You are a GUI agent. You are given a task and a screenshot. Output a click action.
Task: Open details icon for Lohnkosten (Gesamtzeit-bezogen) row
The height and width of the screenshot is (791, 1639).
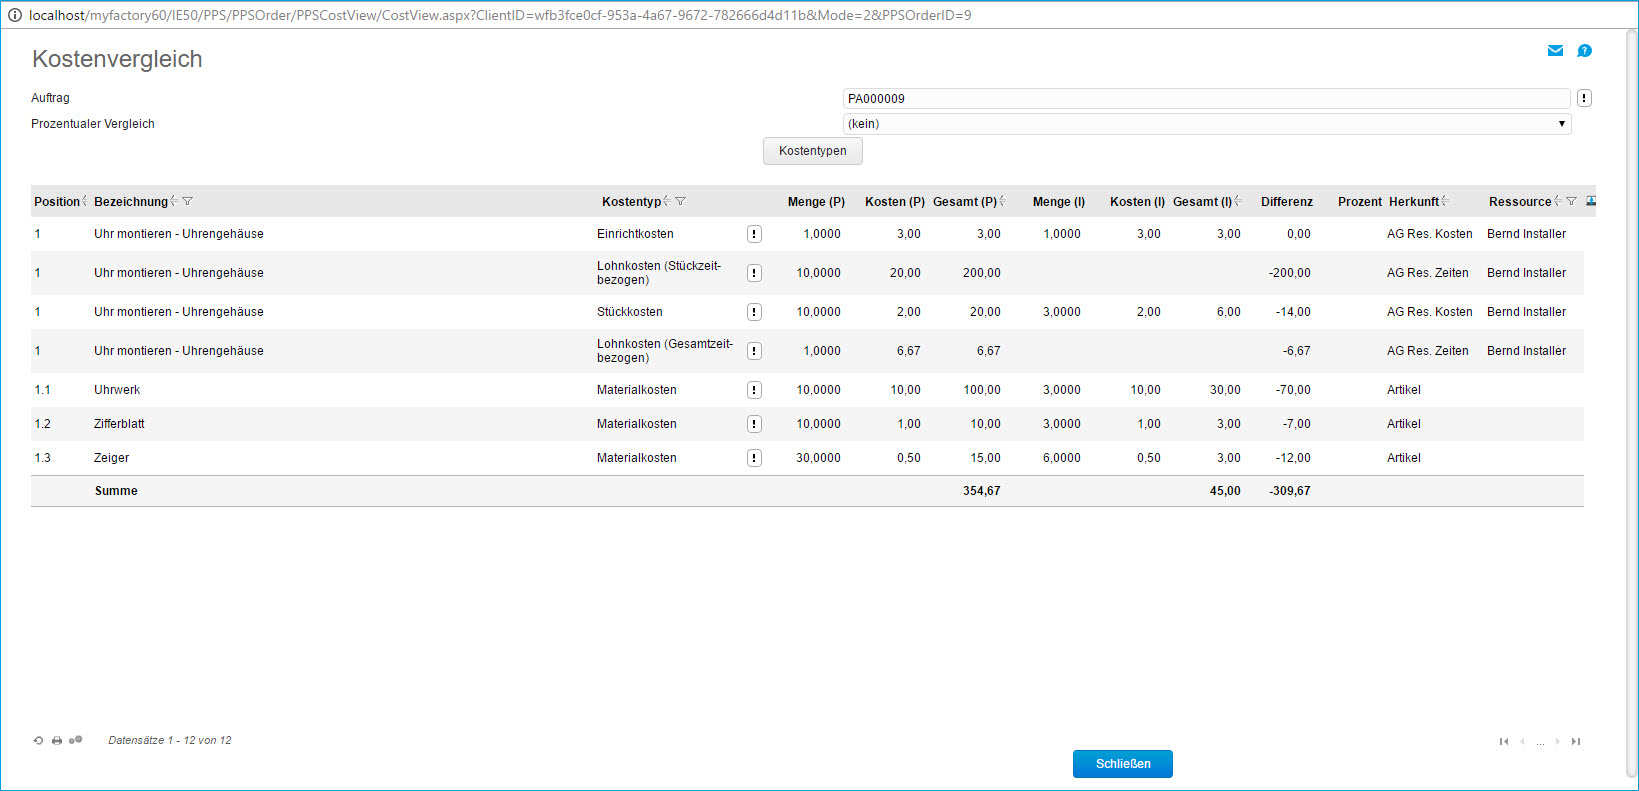tap(754, 351)
